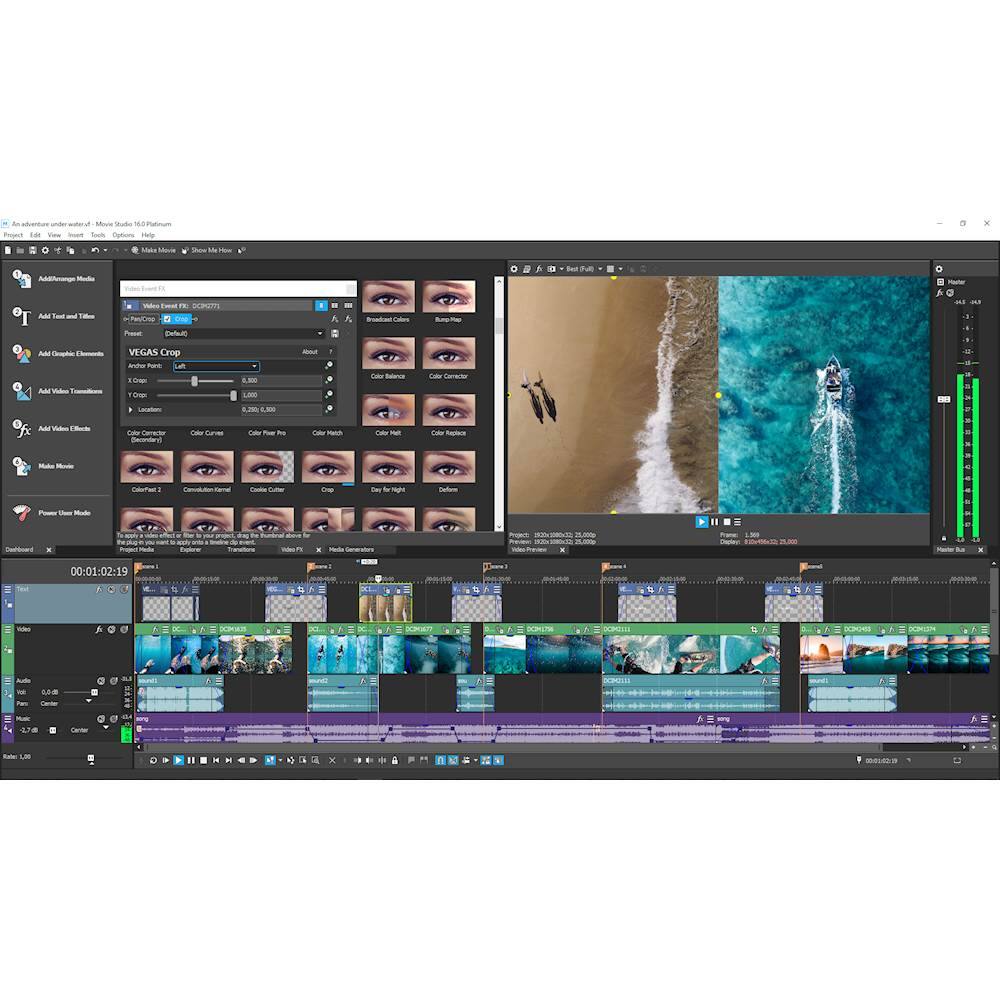Click the Add Graphic Elements icon
1000x1000 pixels.
(x=21, y=354)
